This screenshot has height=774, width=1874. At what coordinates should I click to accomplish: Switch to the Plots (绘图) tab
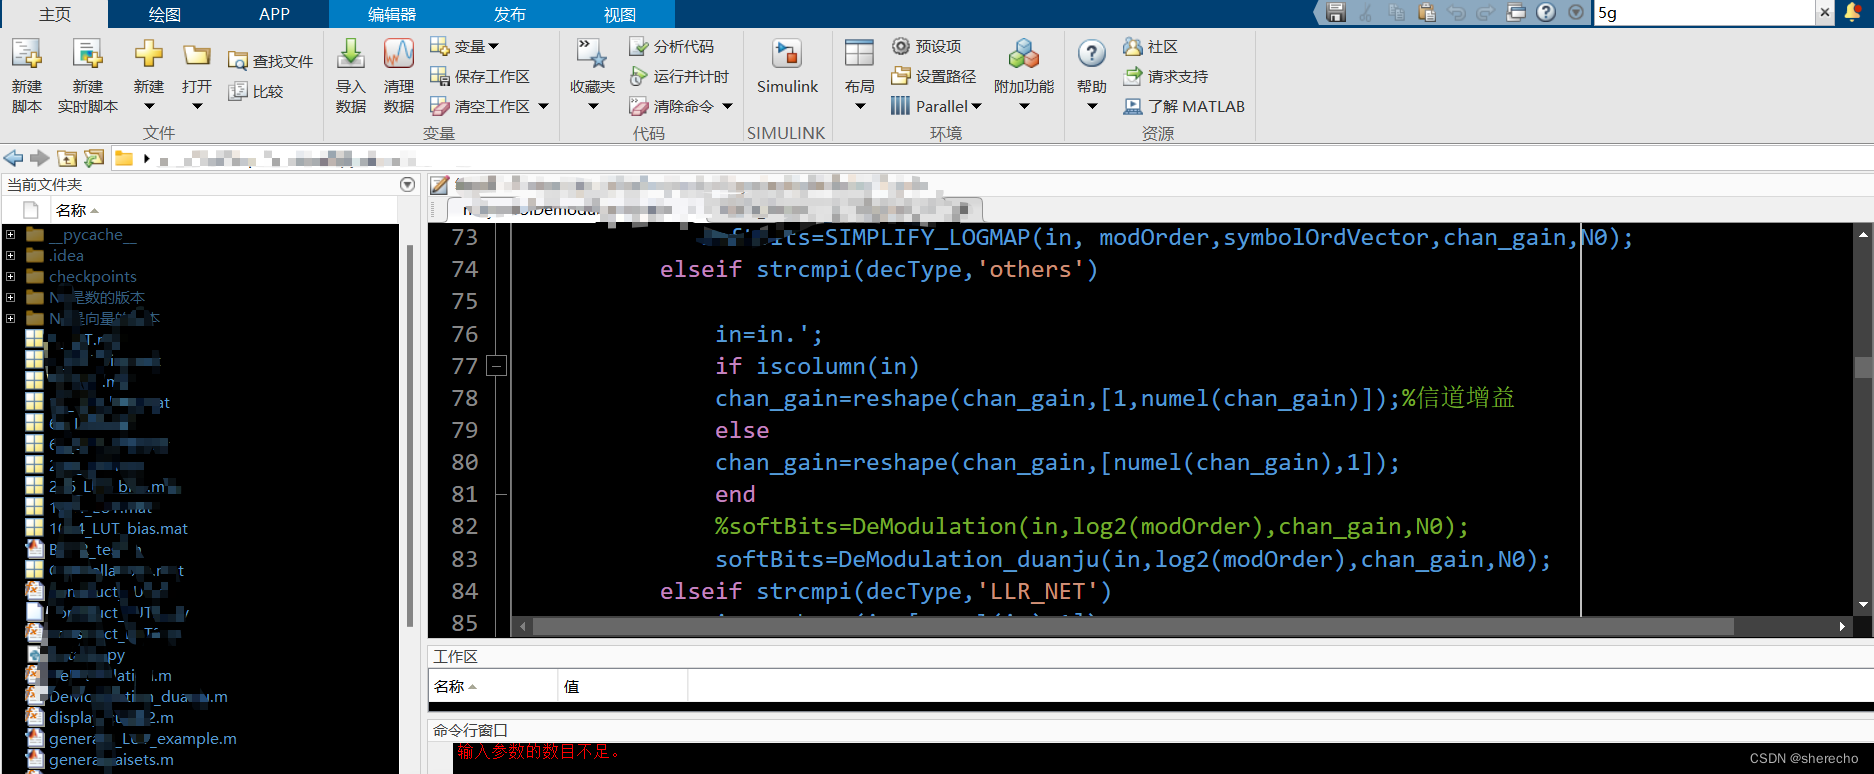pyautogui.click(x=164, y=14)
